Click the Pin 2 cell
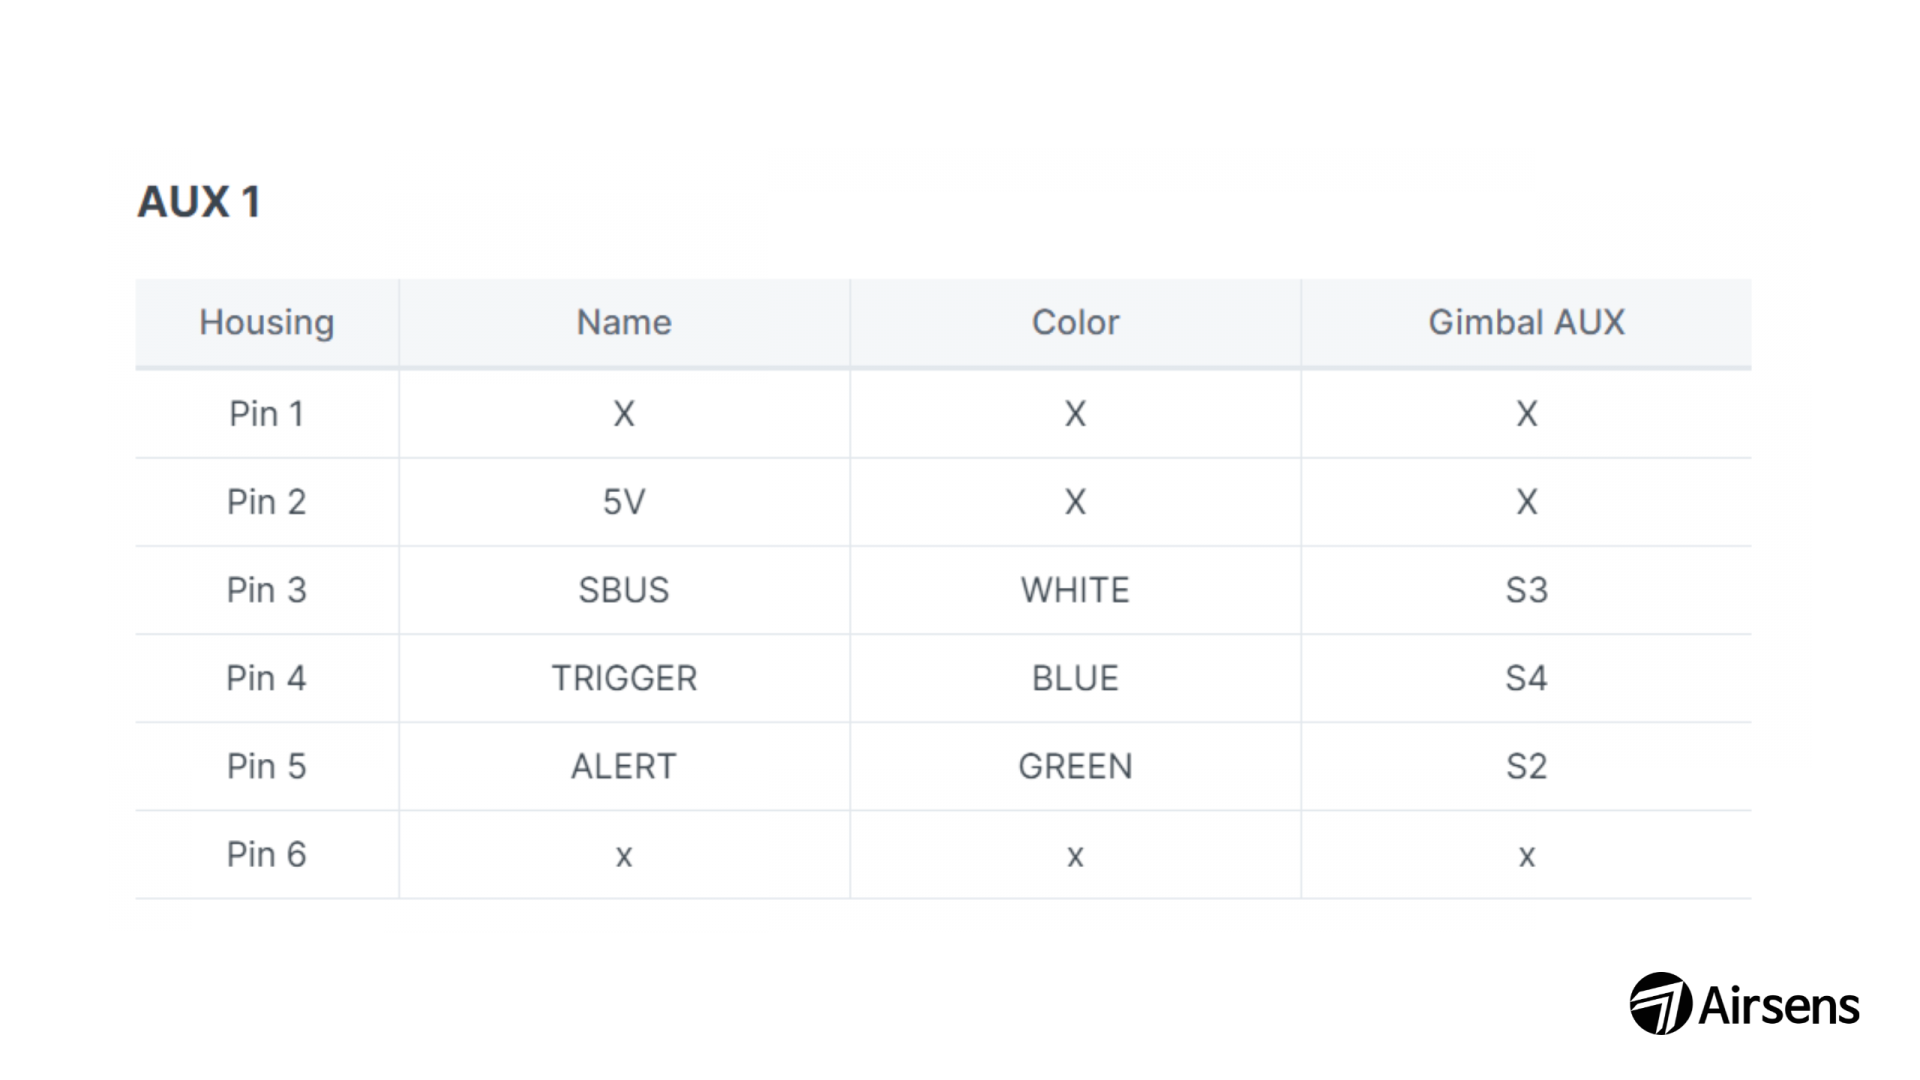The image size is (1920, 1080). coord(267,502)
